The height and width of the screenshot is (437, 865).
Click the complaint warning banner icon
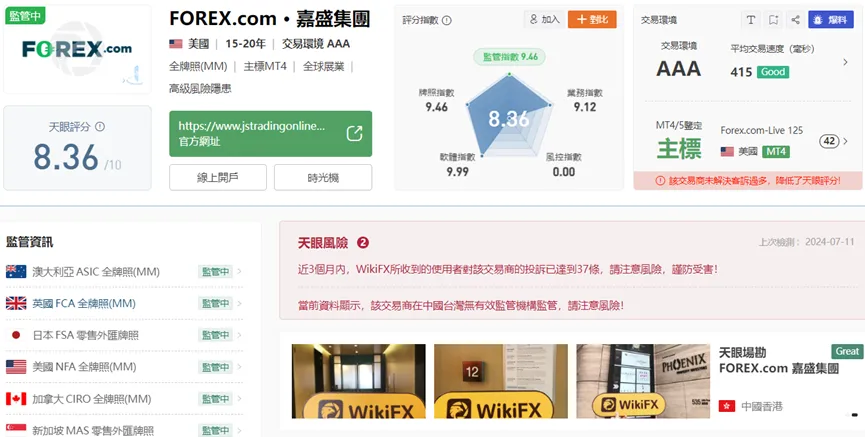pos(660,180)
